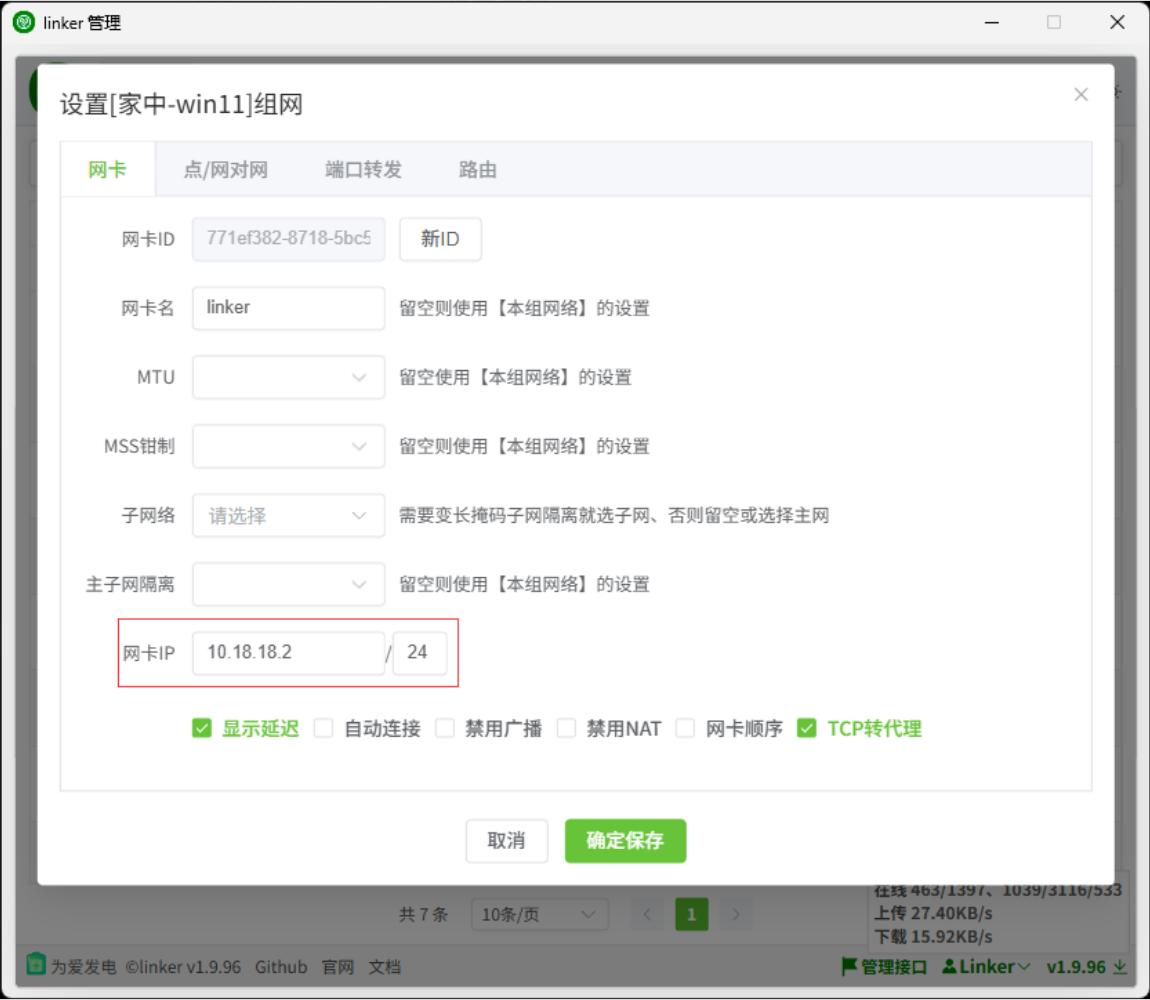Open the Linker user dropdown
1150x1000 pixels.
click(x=986, y=967)
